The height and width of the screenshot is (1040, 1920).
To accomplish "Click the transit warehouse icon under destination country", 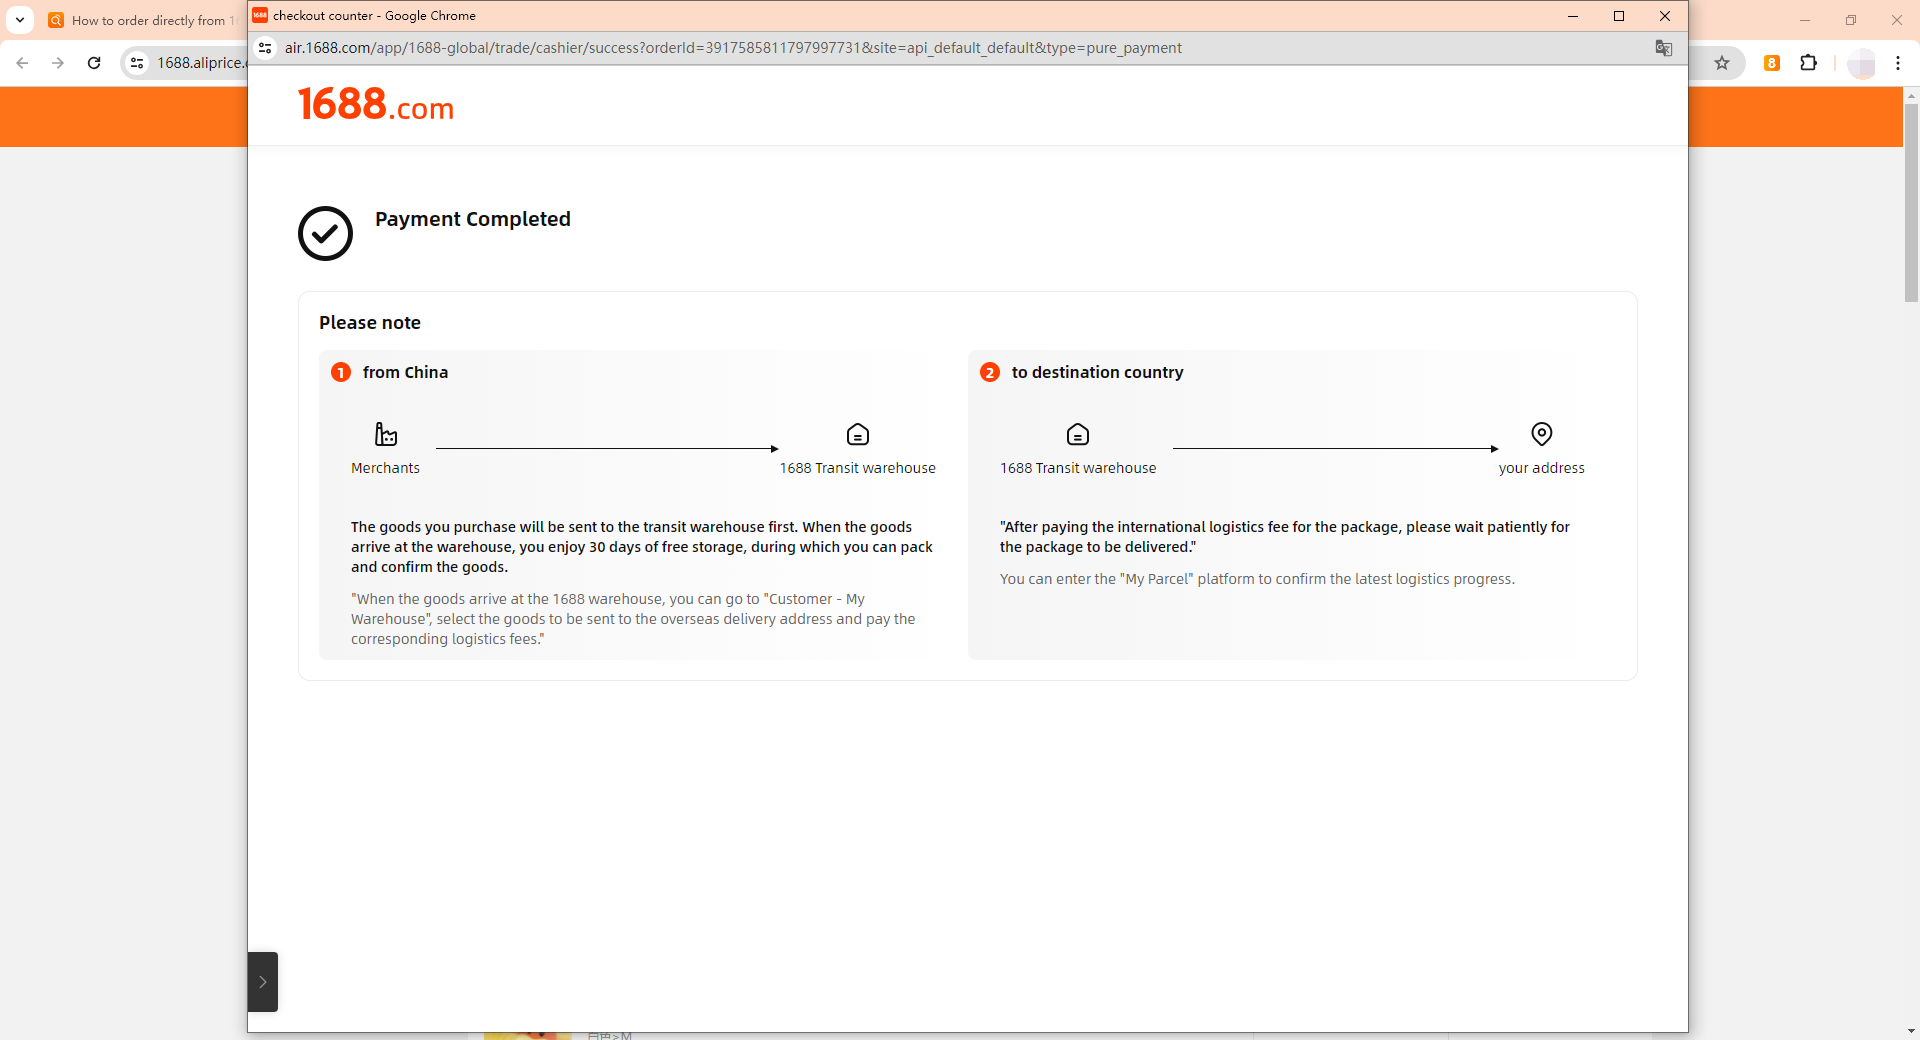I will click(1078, 434).
